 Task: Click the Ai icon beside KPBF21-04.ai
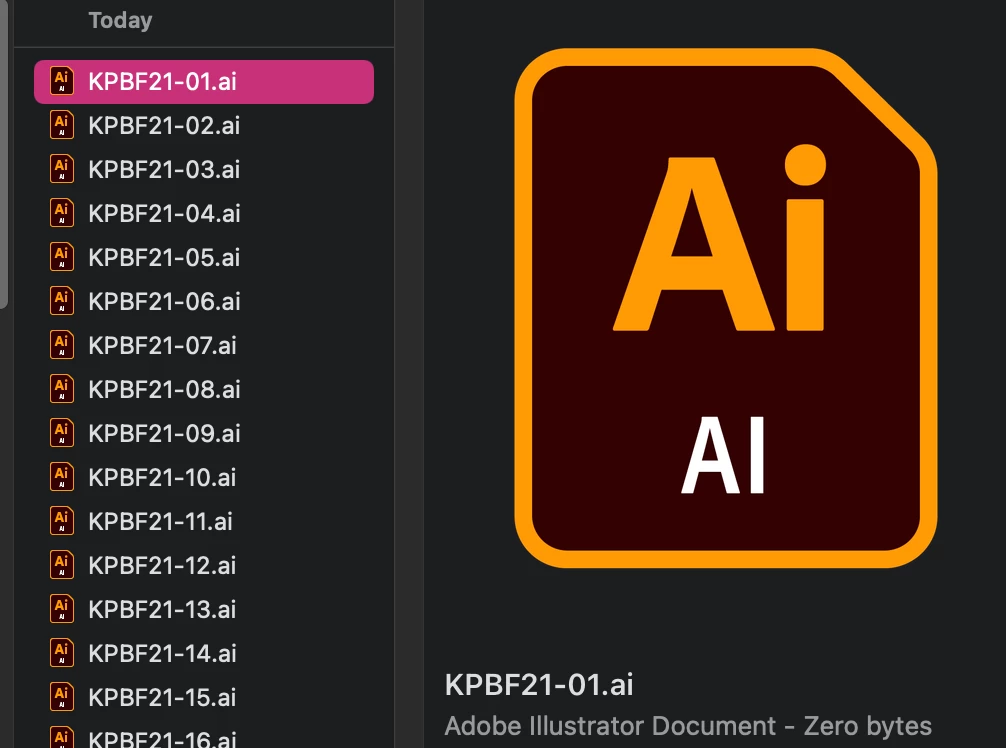62,213
